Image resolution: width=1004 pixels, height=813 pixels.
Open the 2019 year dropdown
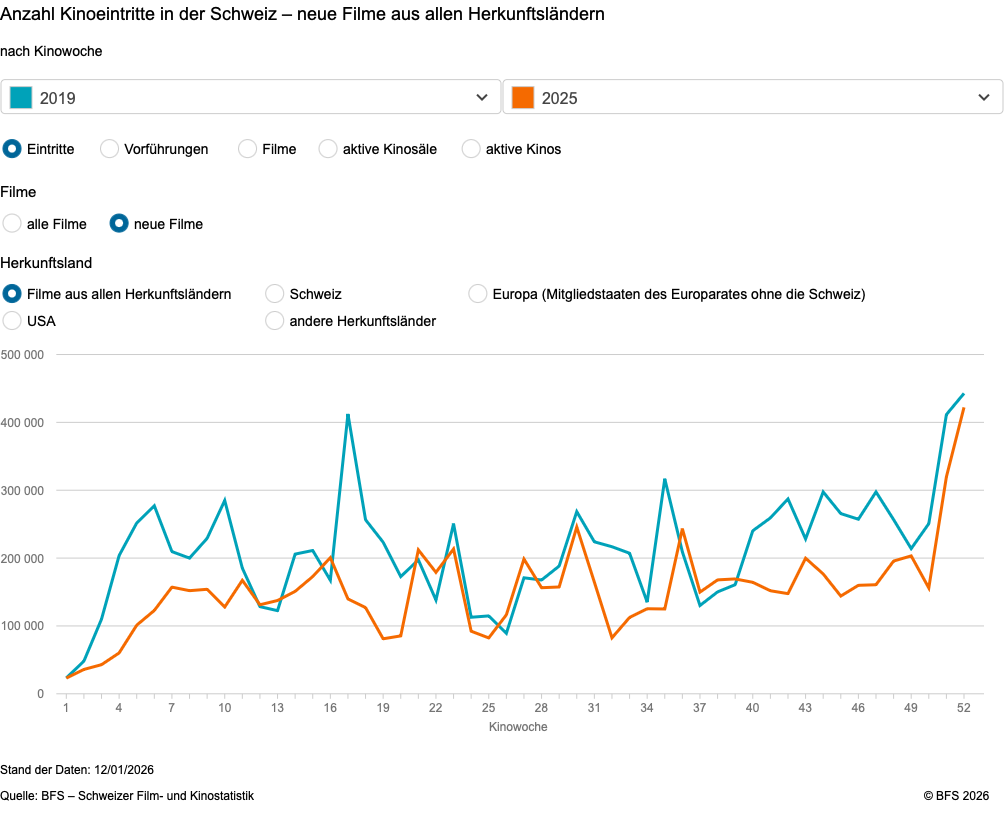point(250,97)
